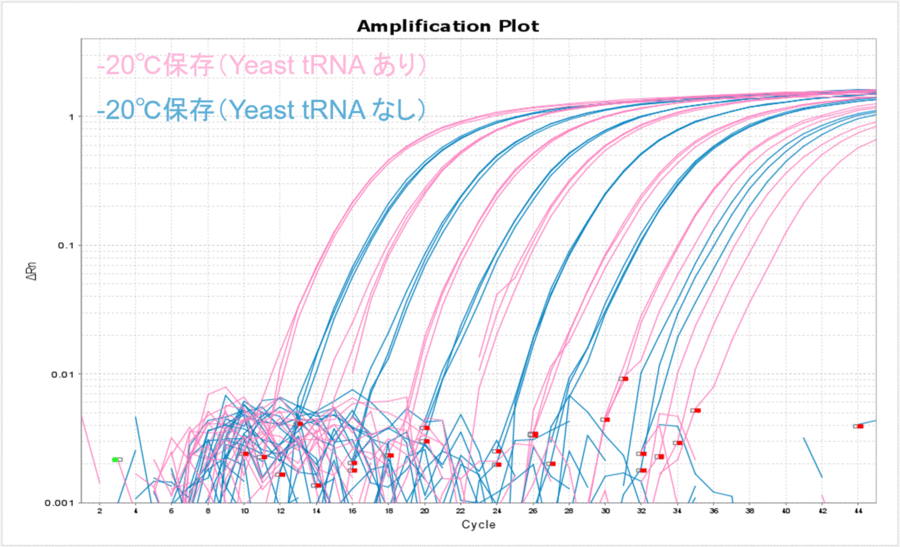Select the pink Yeast tRNA あり legend label
The image size is (900, 547).
coord(263,66)
